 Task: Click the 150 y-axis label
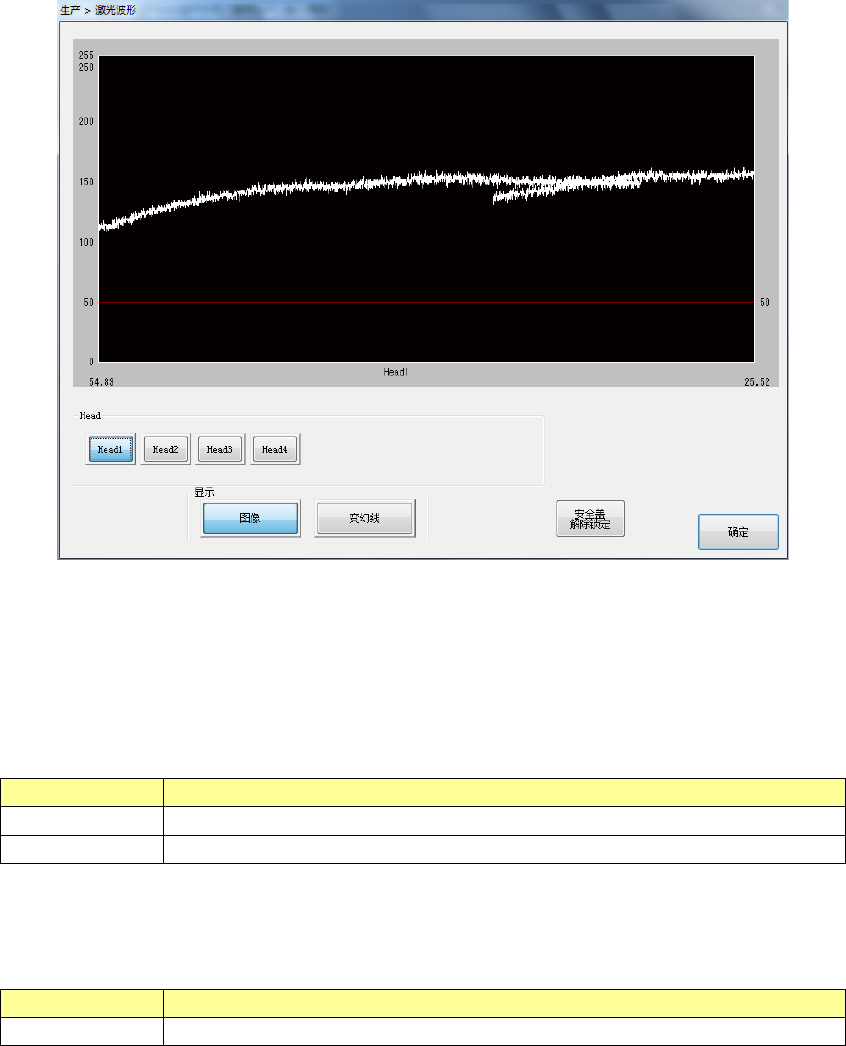[x=86, y=181]
